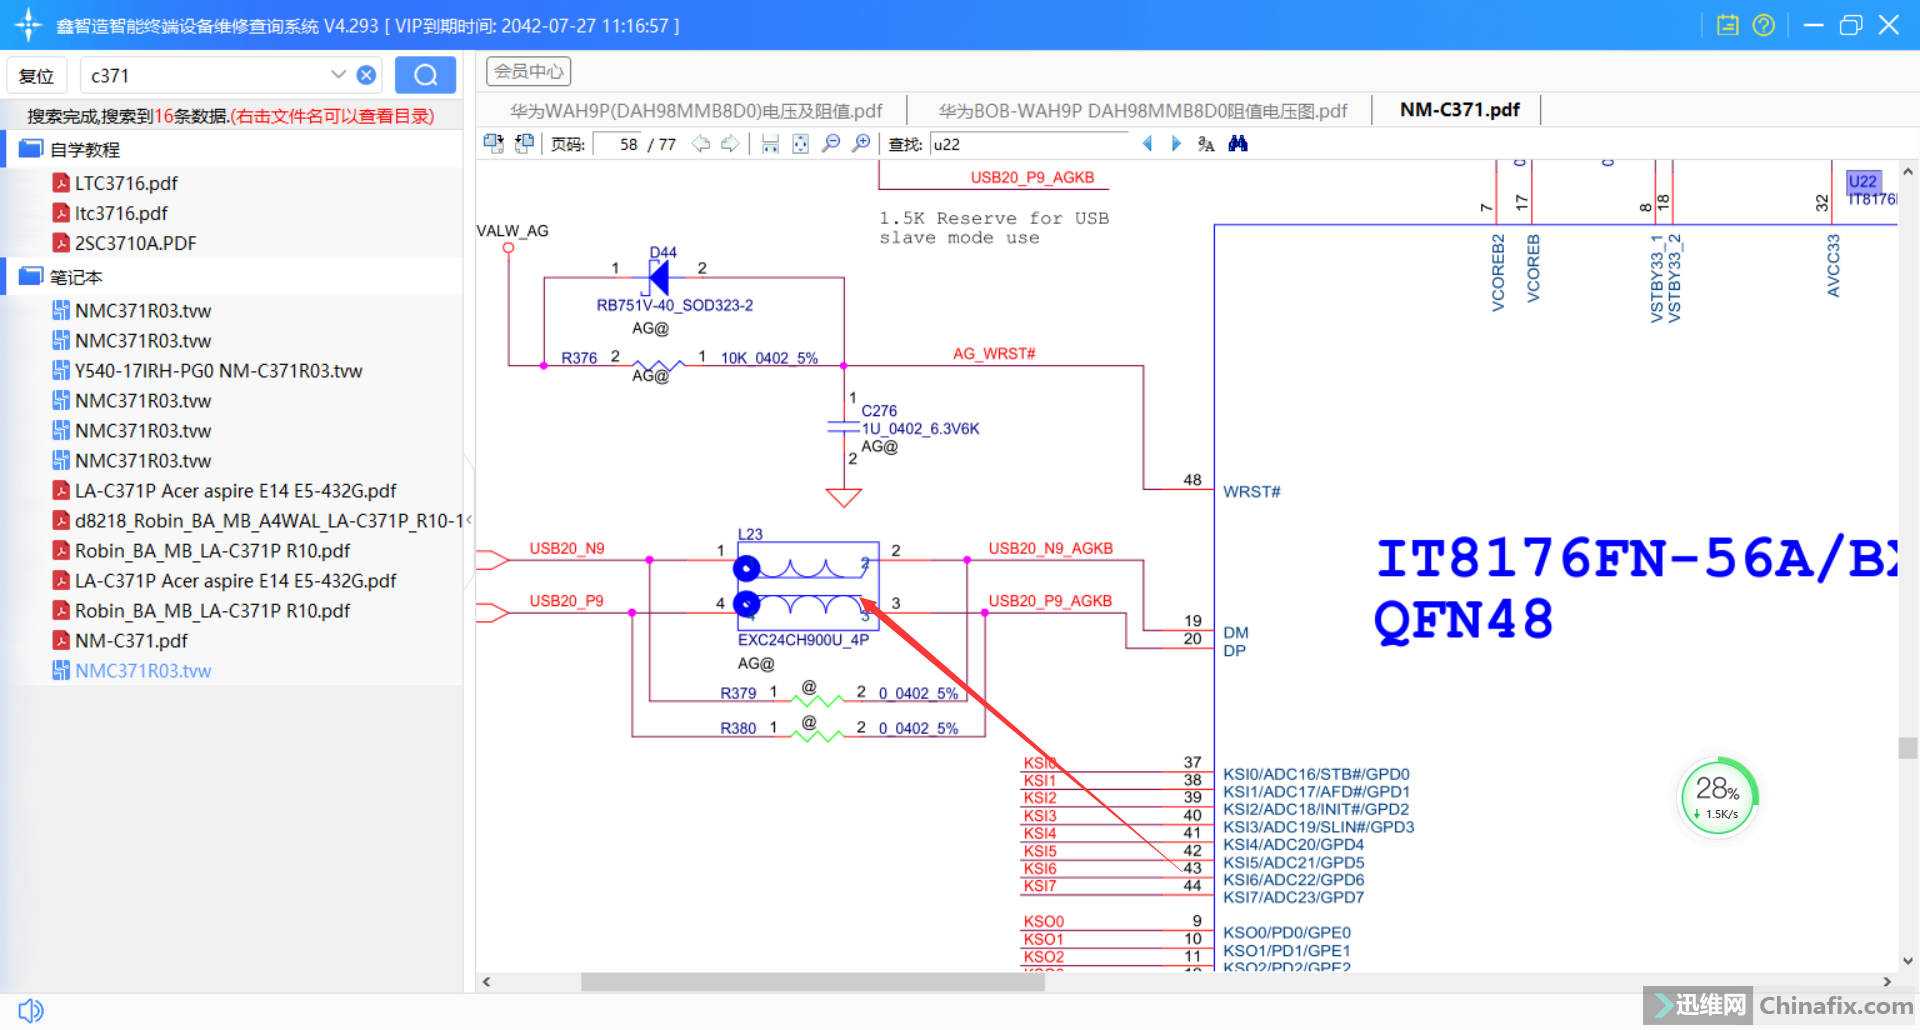Viewport: 1920px width, 1030px height.
Task: Open ltc3716.pdf lowercase entry
Action: pyautogui.click(x=121, y=213)
